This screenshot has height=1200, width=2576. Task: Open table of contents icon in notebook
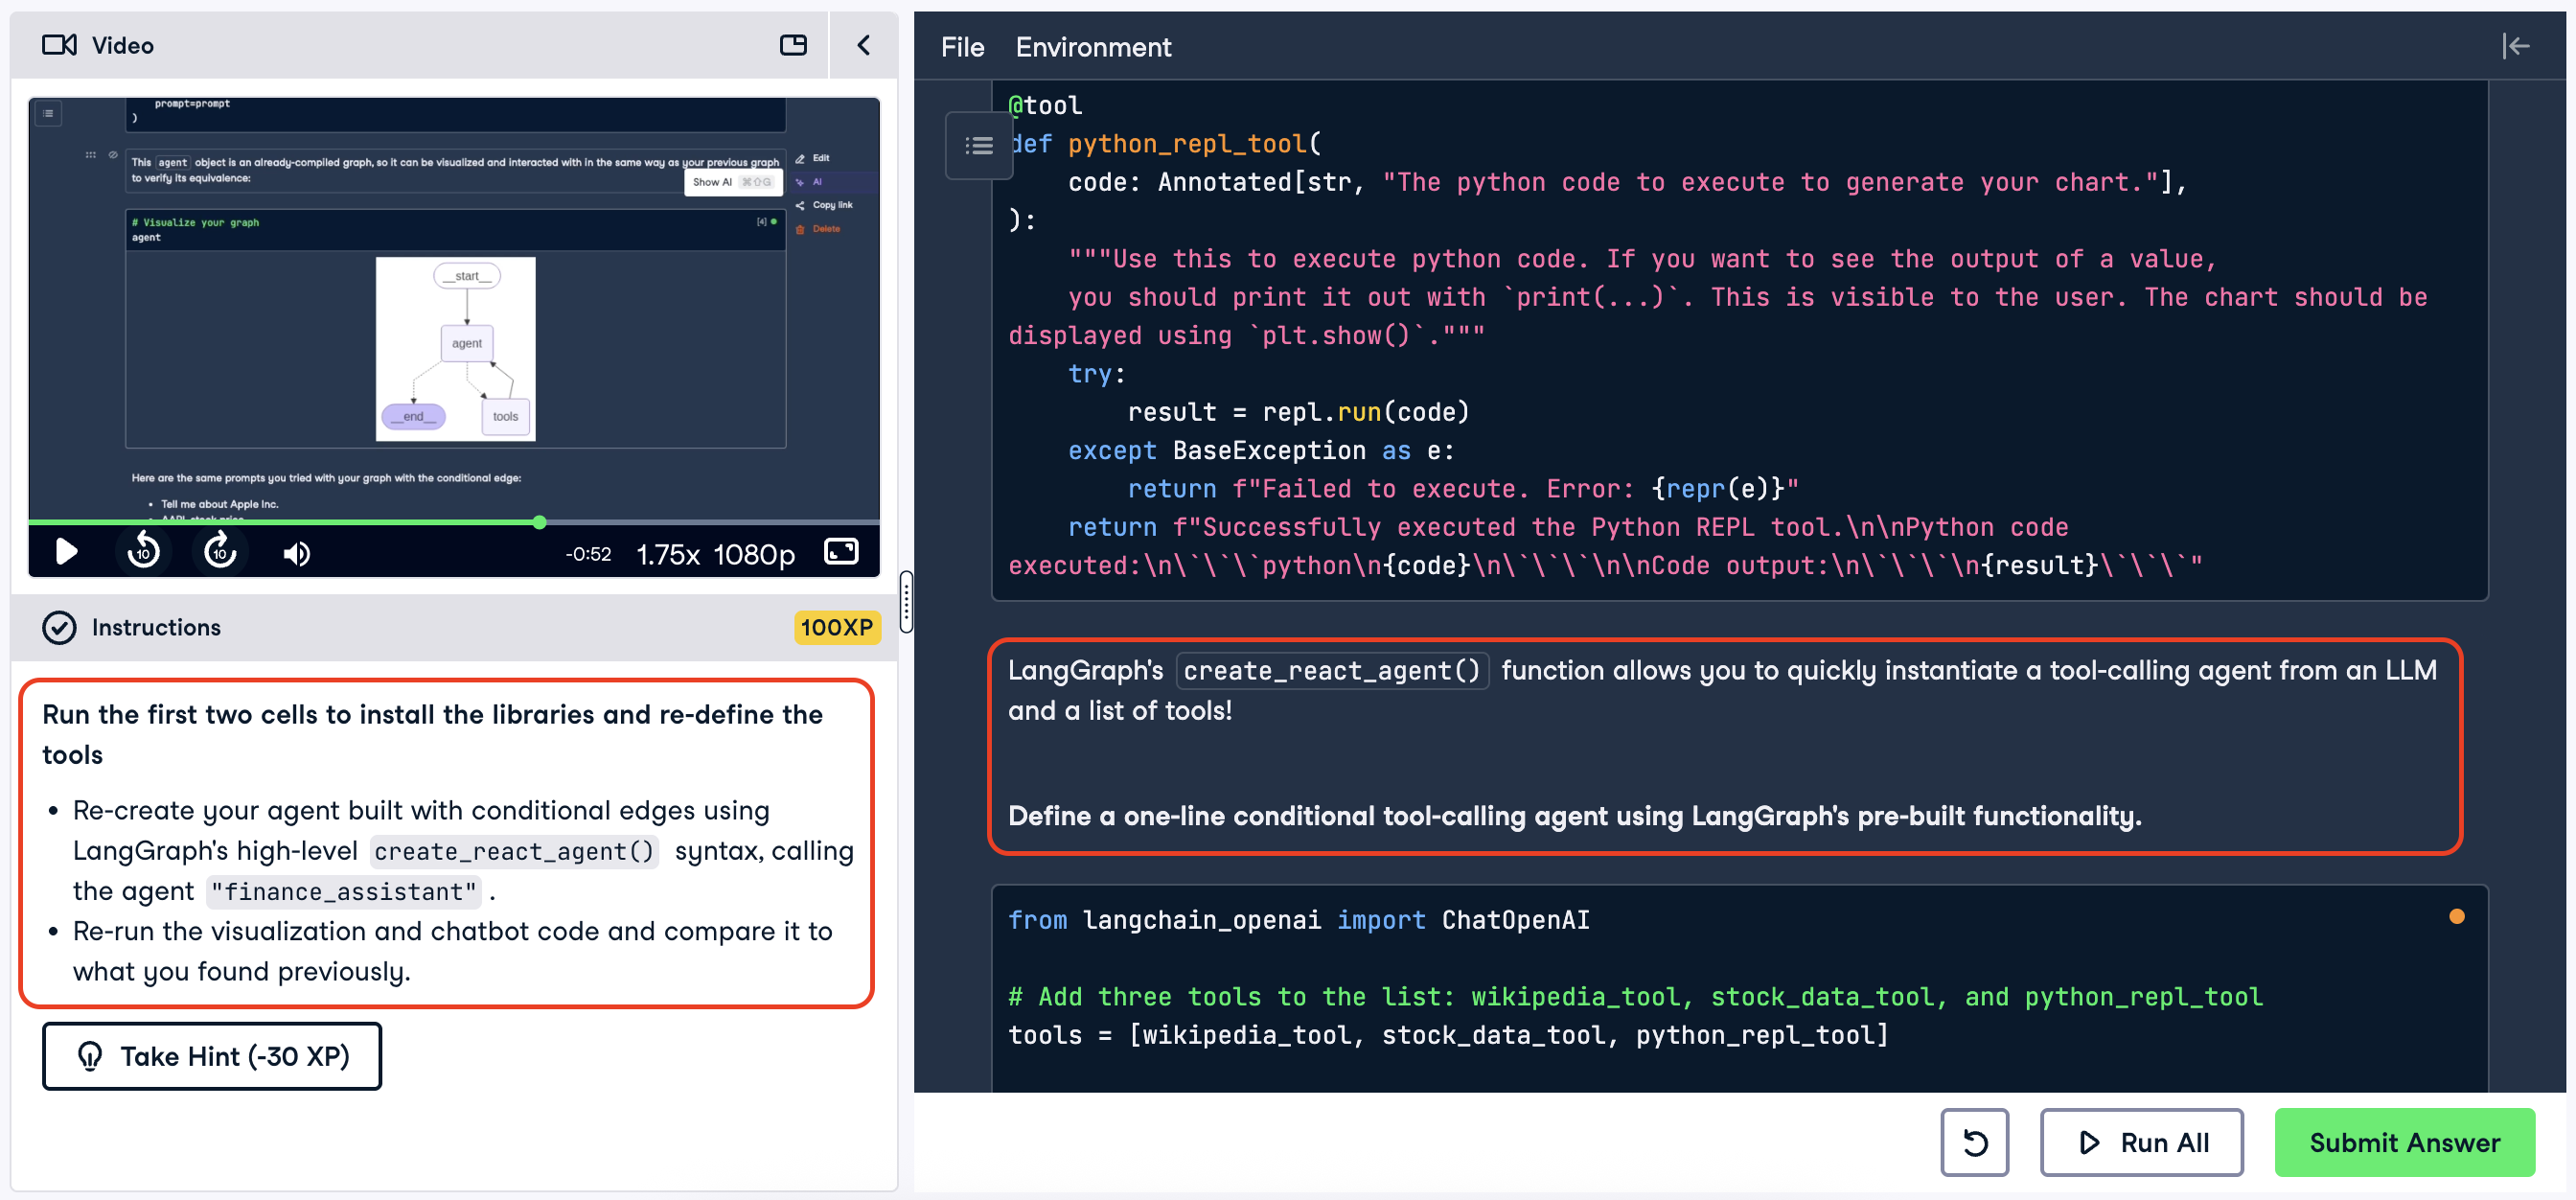tap(978, 146)
